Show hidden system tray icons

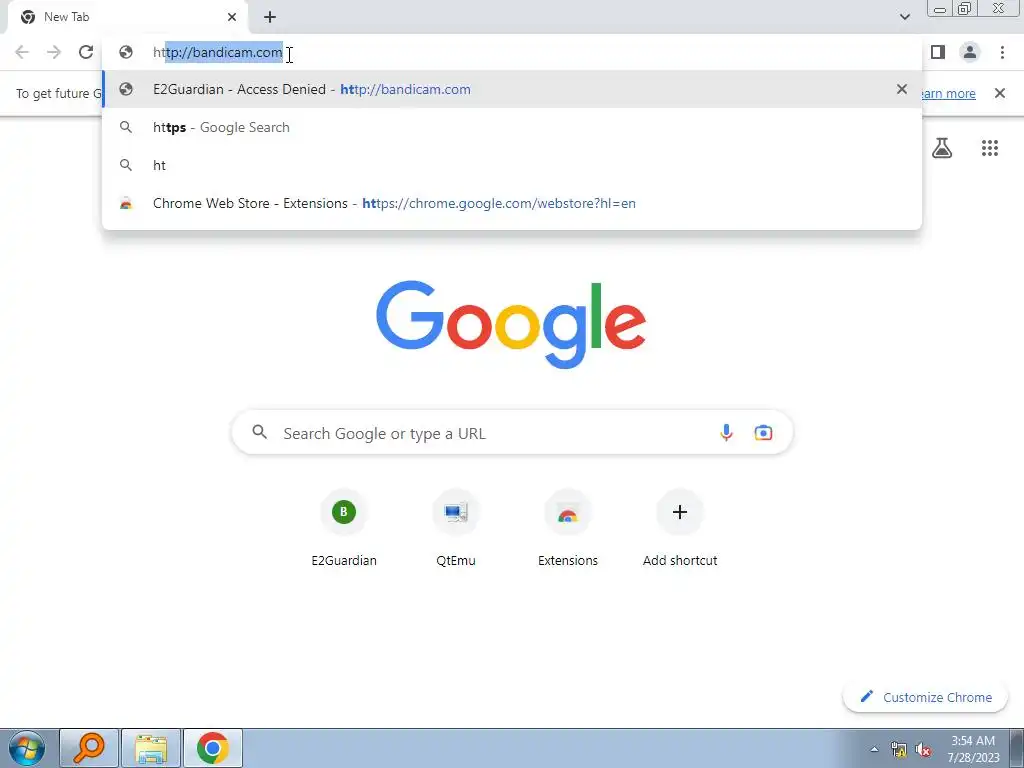[x=874, y=749]
